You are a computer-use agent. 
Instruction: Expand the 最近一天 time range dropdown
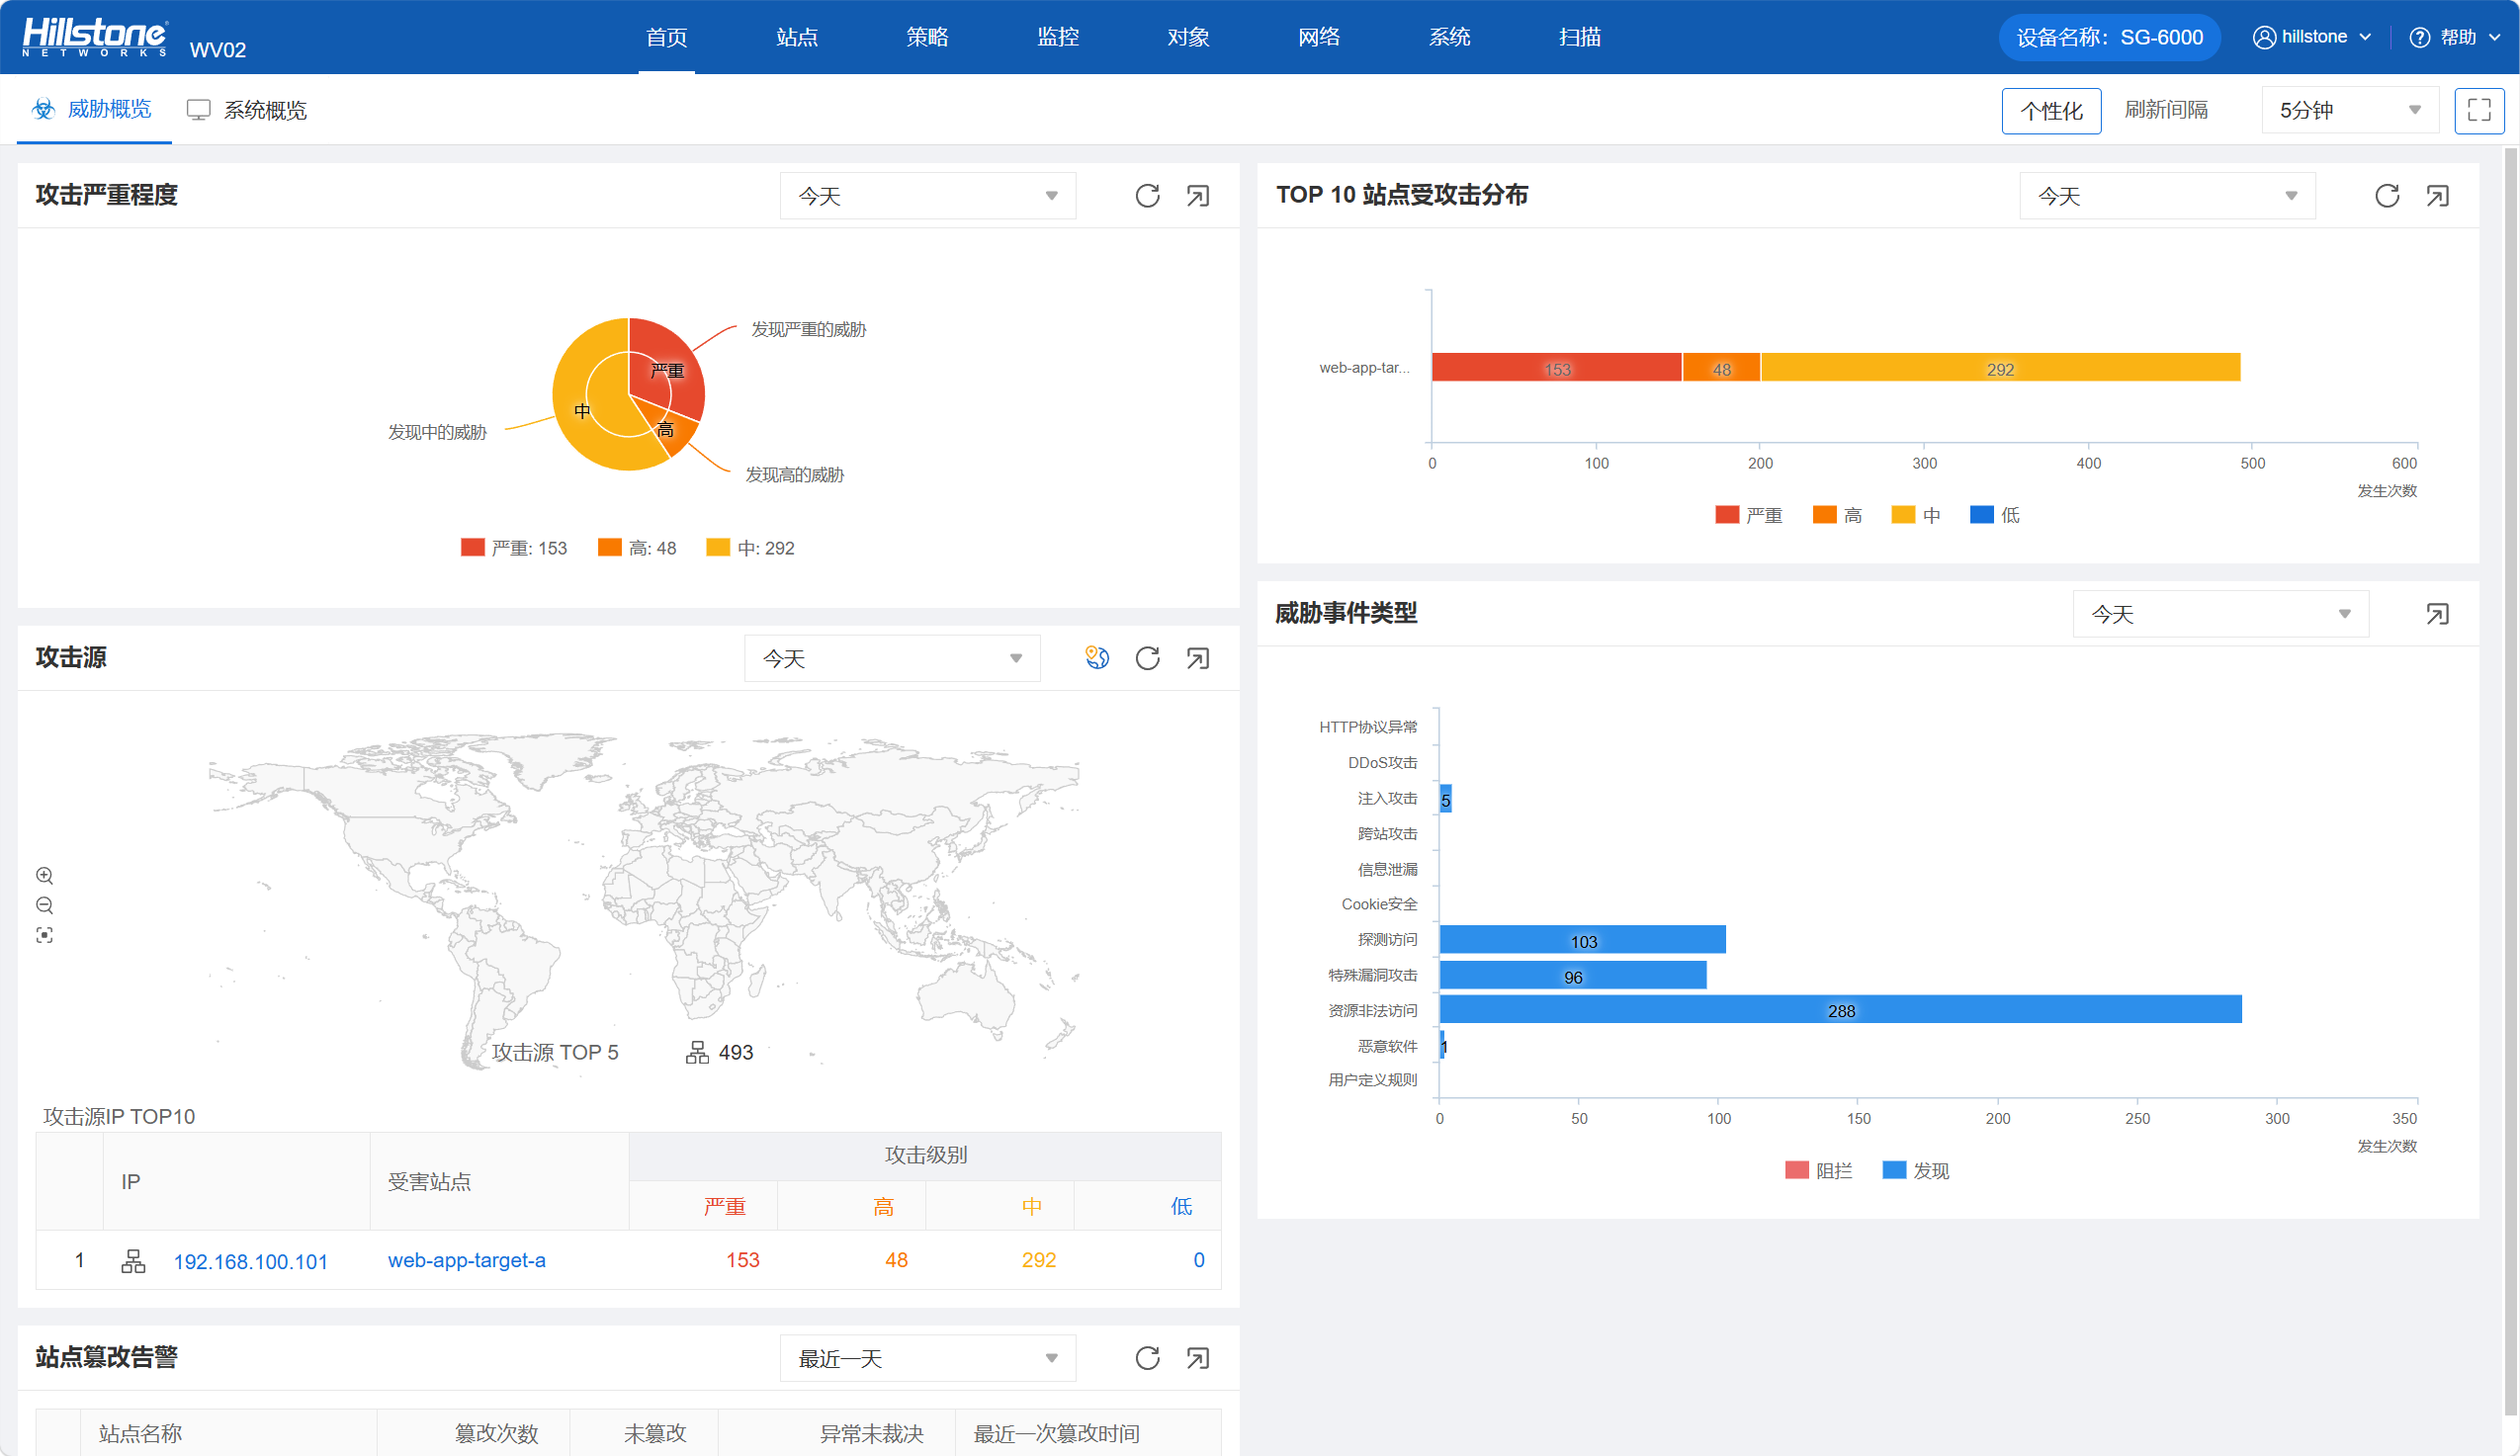point(927,1358)
